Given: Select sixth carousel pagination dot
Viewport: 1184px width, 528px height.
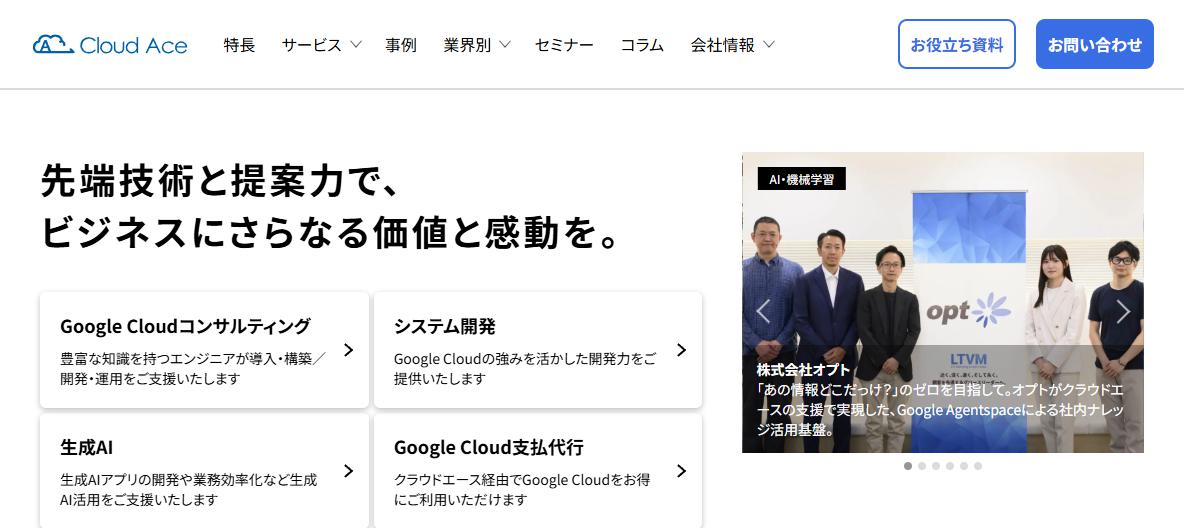Looking at the screenshot, I should point(978,466).
